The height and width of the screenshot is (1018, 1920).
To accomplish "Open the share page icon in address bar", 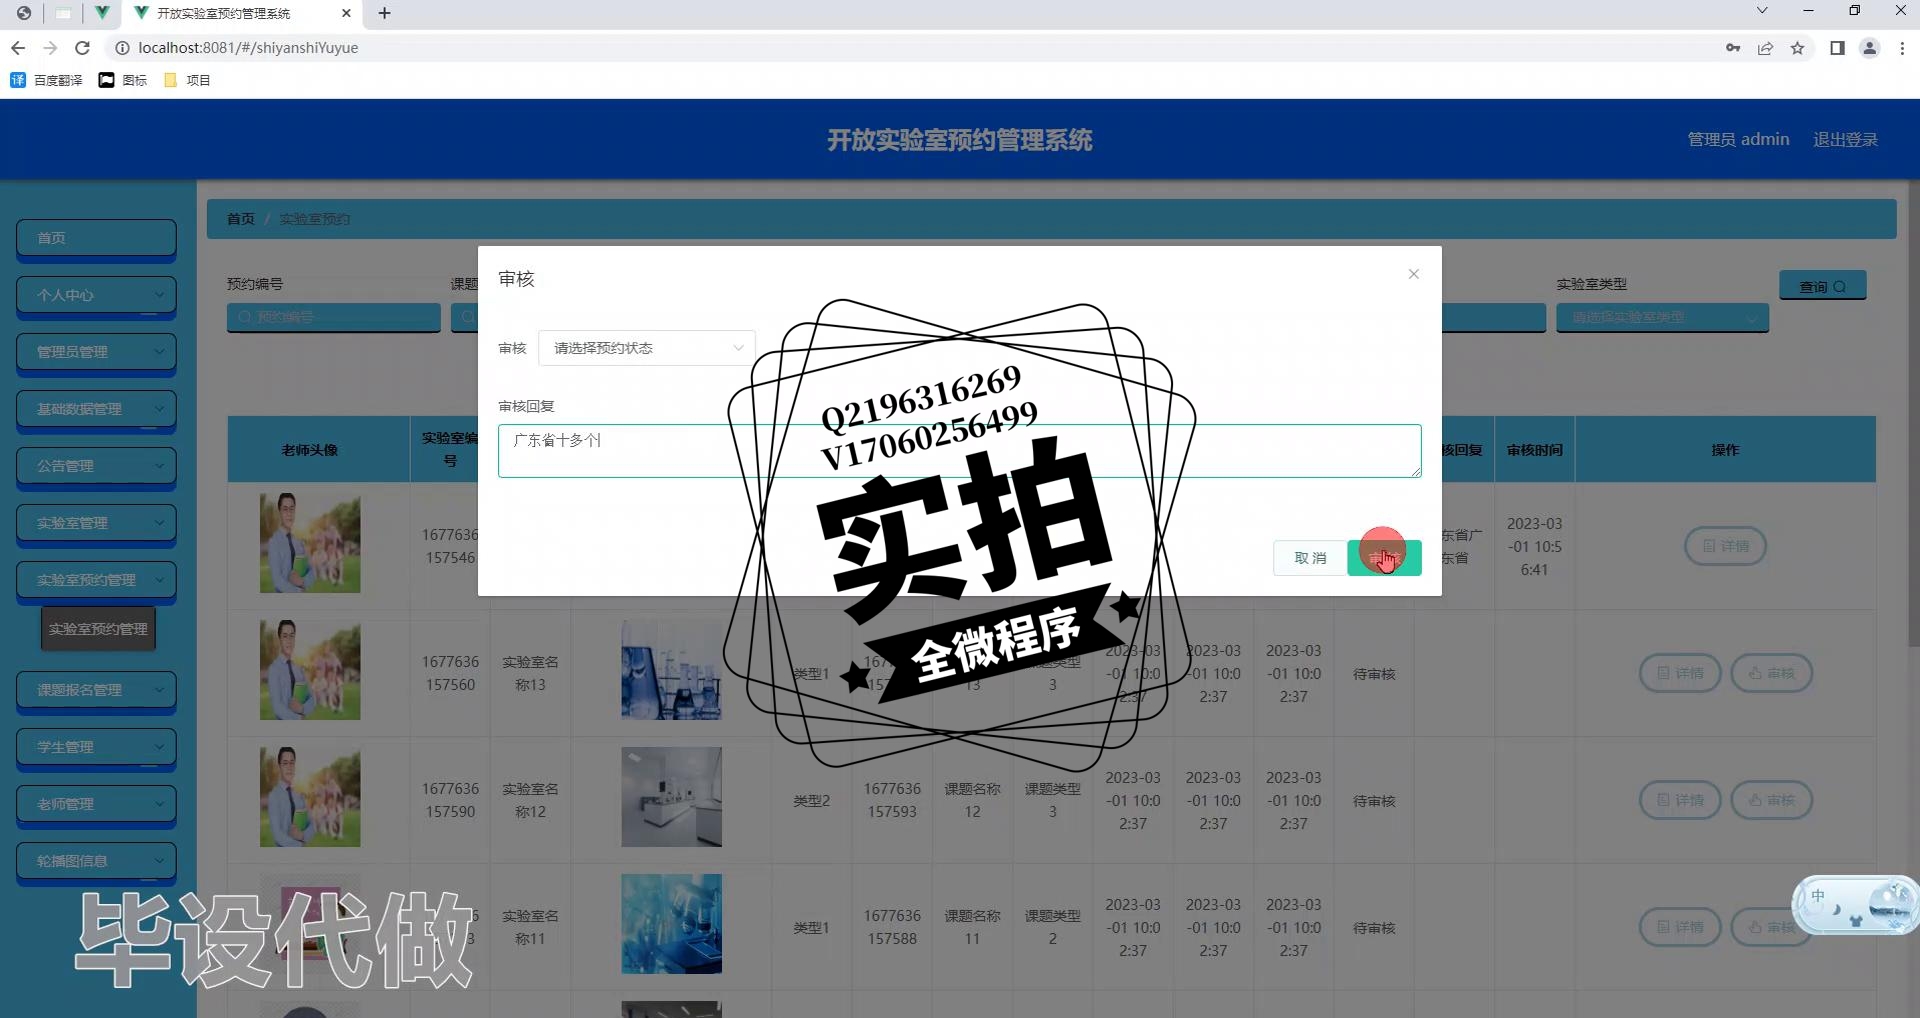I will tap(1765, 48).
